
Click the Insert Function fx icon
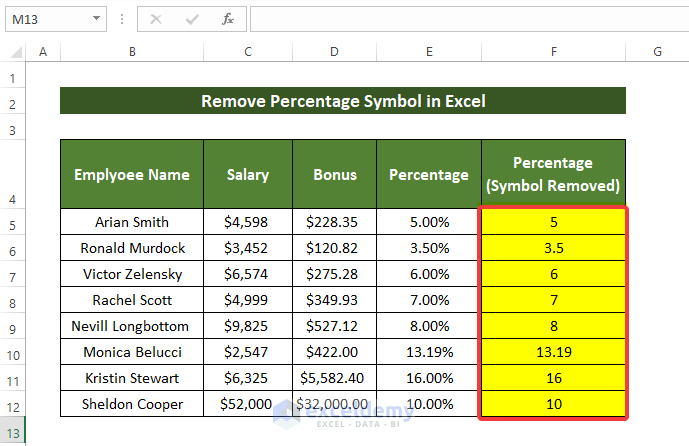coord(227,19)
